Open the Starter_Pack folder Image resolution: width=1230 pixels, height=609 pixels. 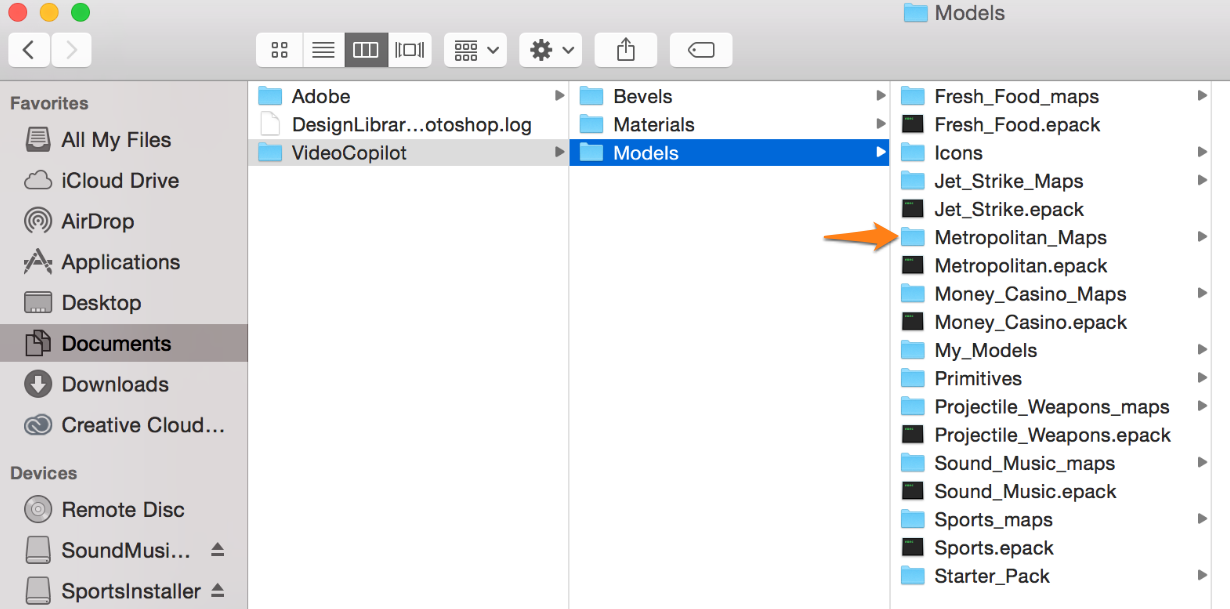coord(991,576)
